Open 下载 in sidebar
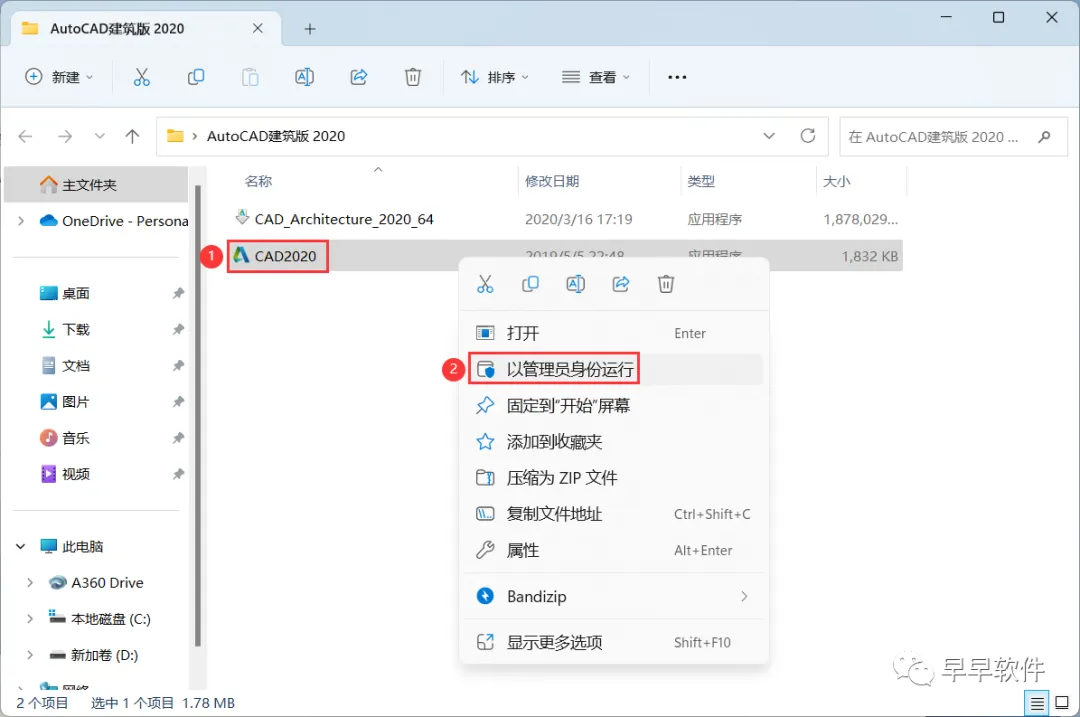Screen dimensions: 1080x717 [76, 329]
